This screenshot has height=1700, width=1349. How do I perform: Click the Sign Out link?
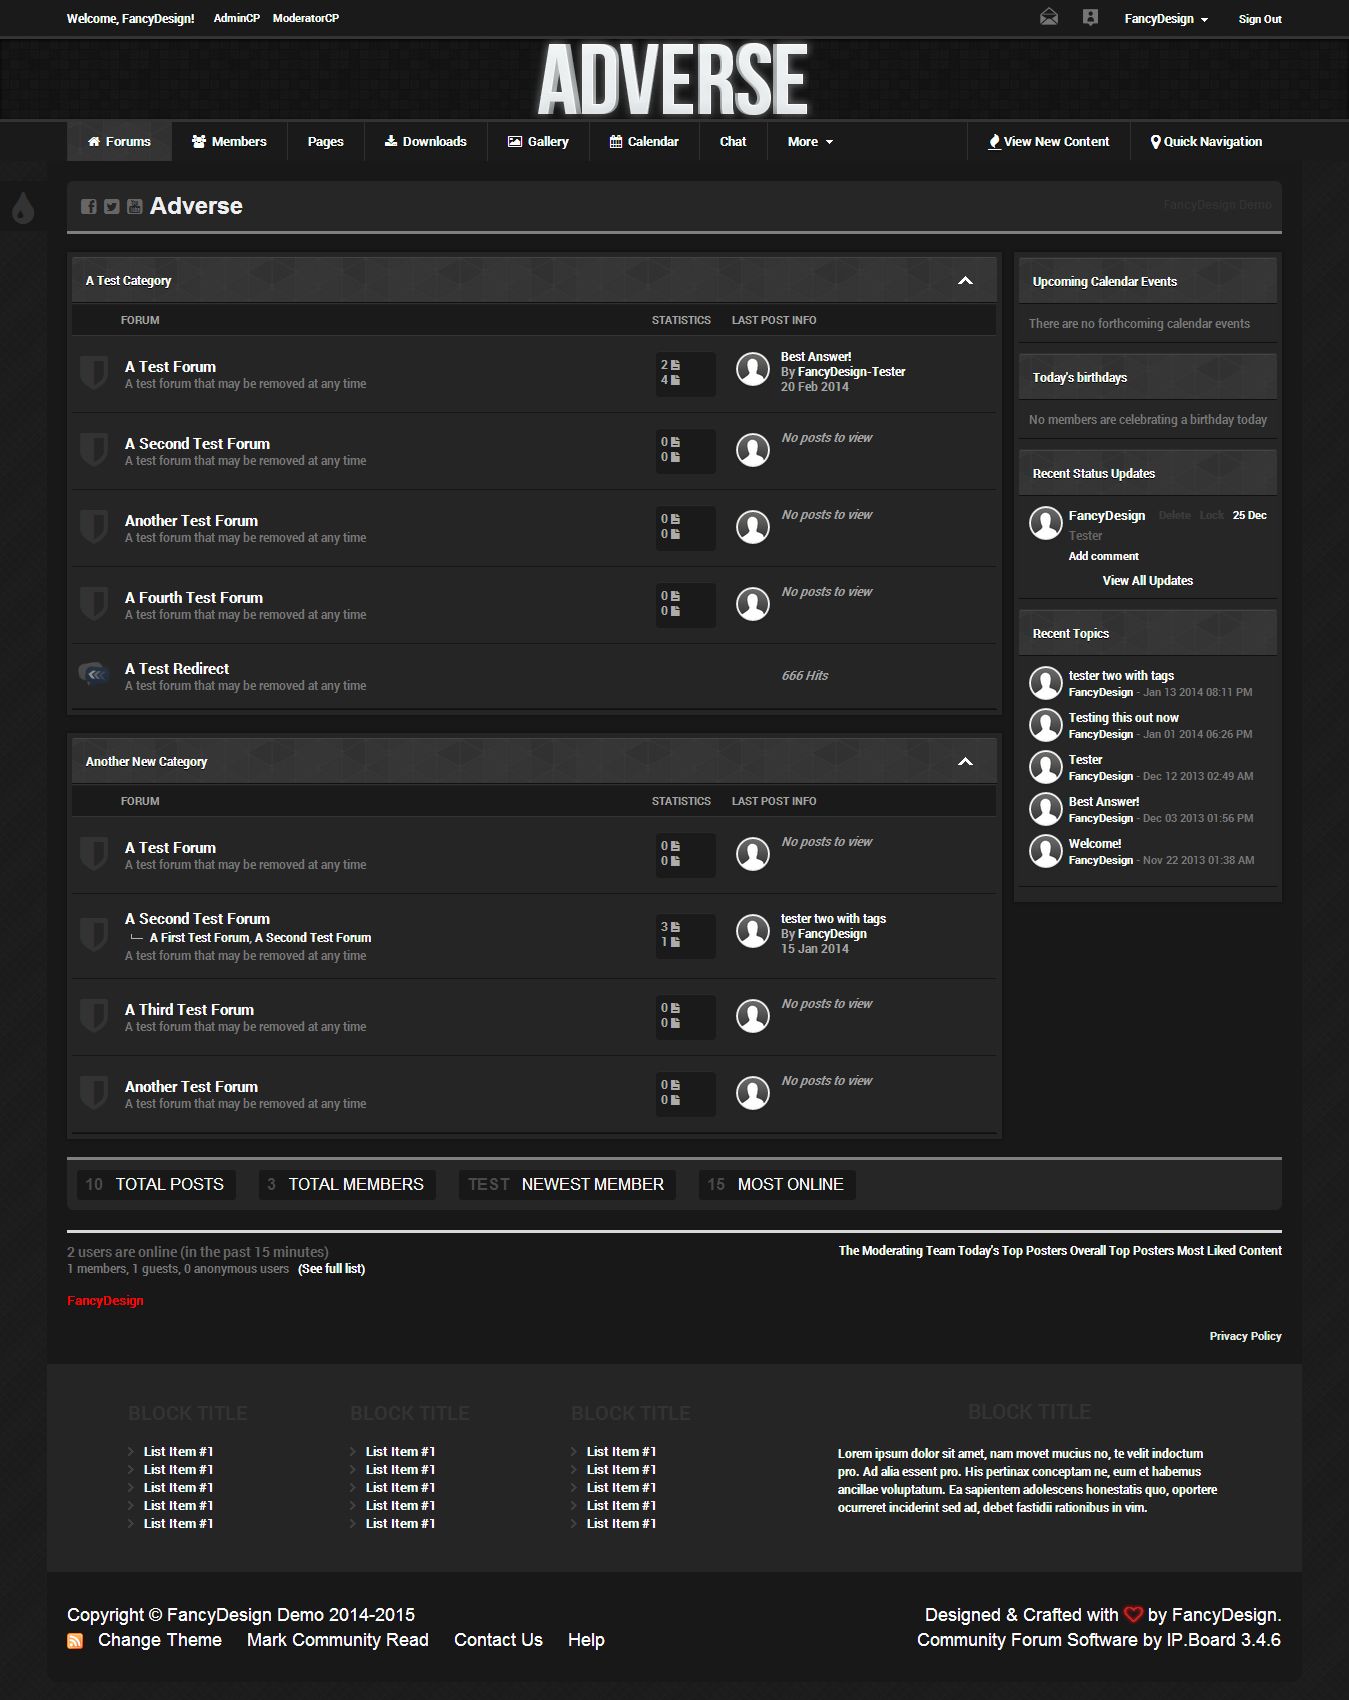pos(1259,19)
